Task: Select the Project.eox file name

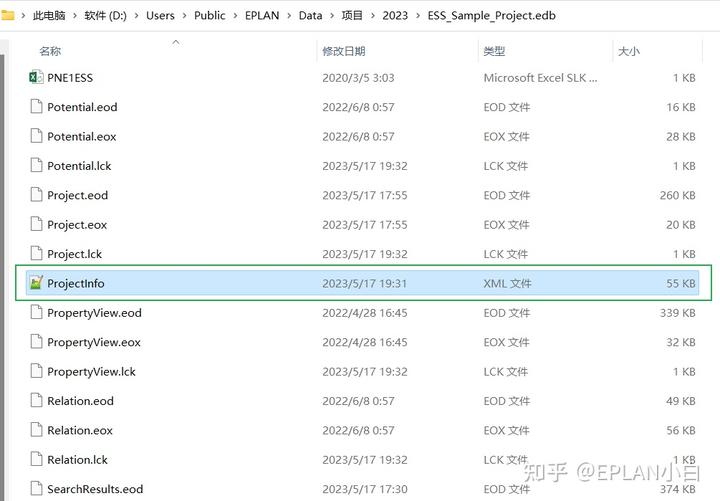Action: pos(77,225)
